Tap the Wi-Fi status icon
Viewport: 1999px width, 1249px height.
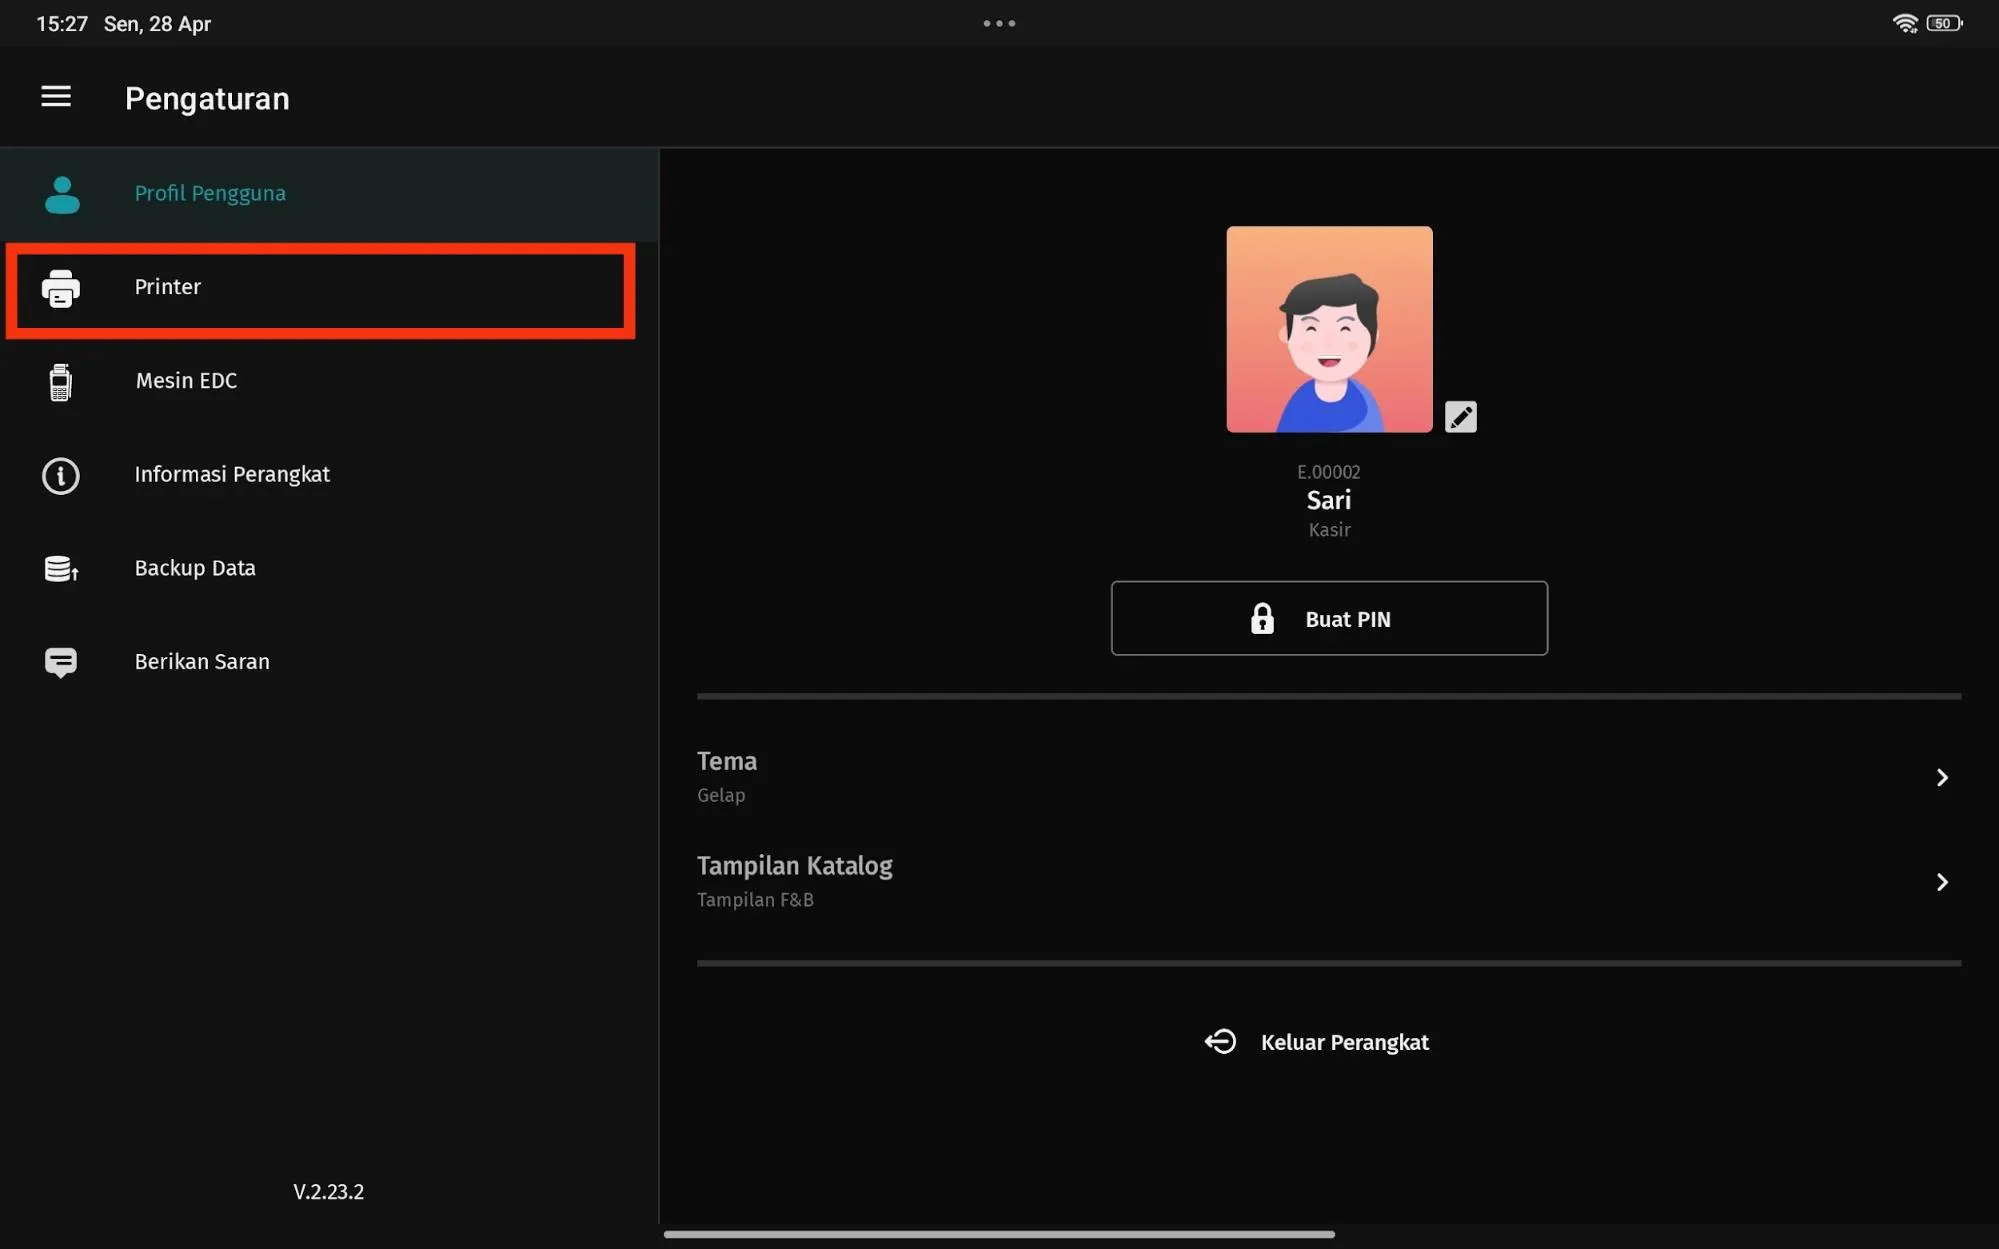[x=1905, y=22]
